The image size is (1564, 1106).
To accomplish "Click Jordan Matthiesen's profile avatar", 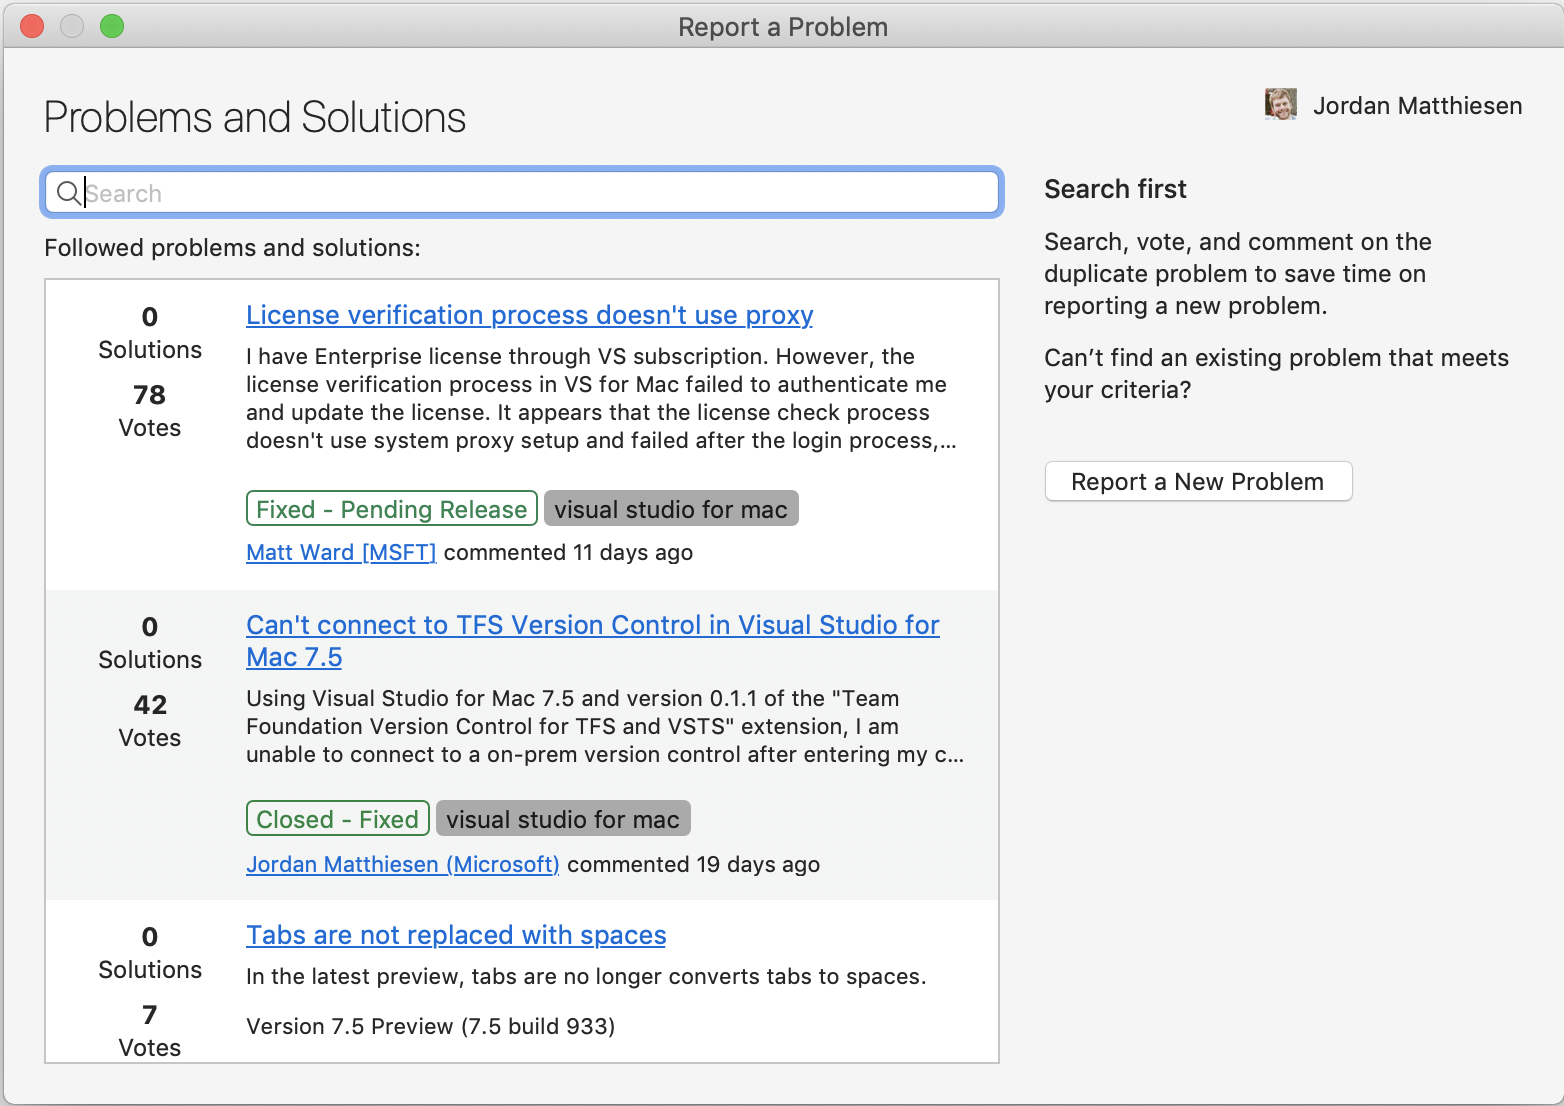I will click(x=1280, y=105).
